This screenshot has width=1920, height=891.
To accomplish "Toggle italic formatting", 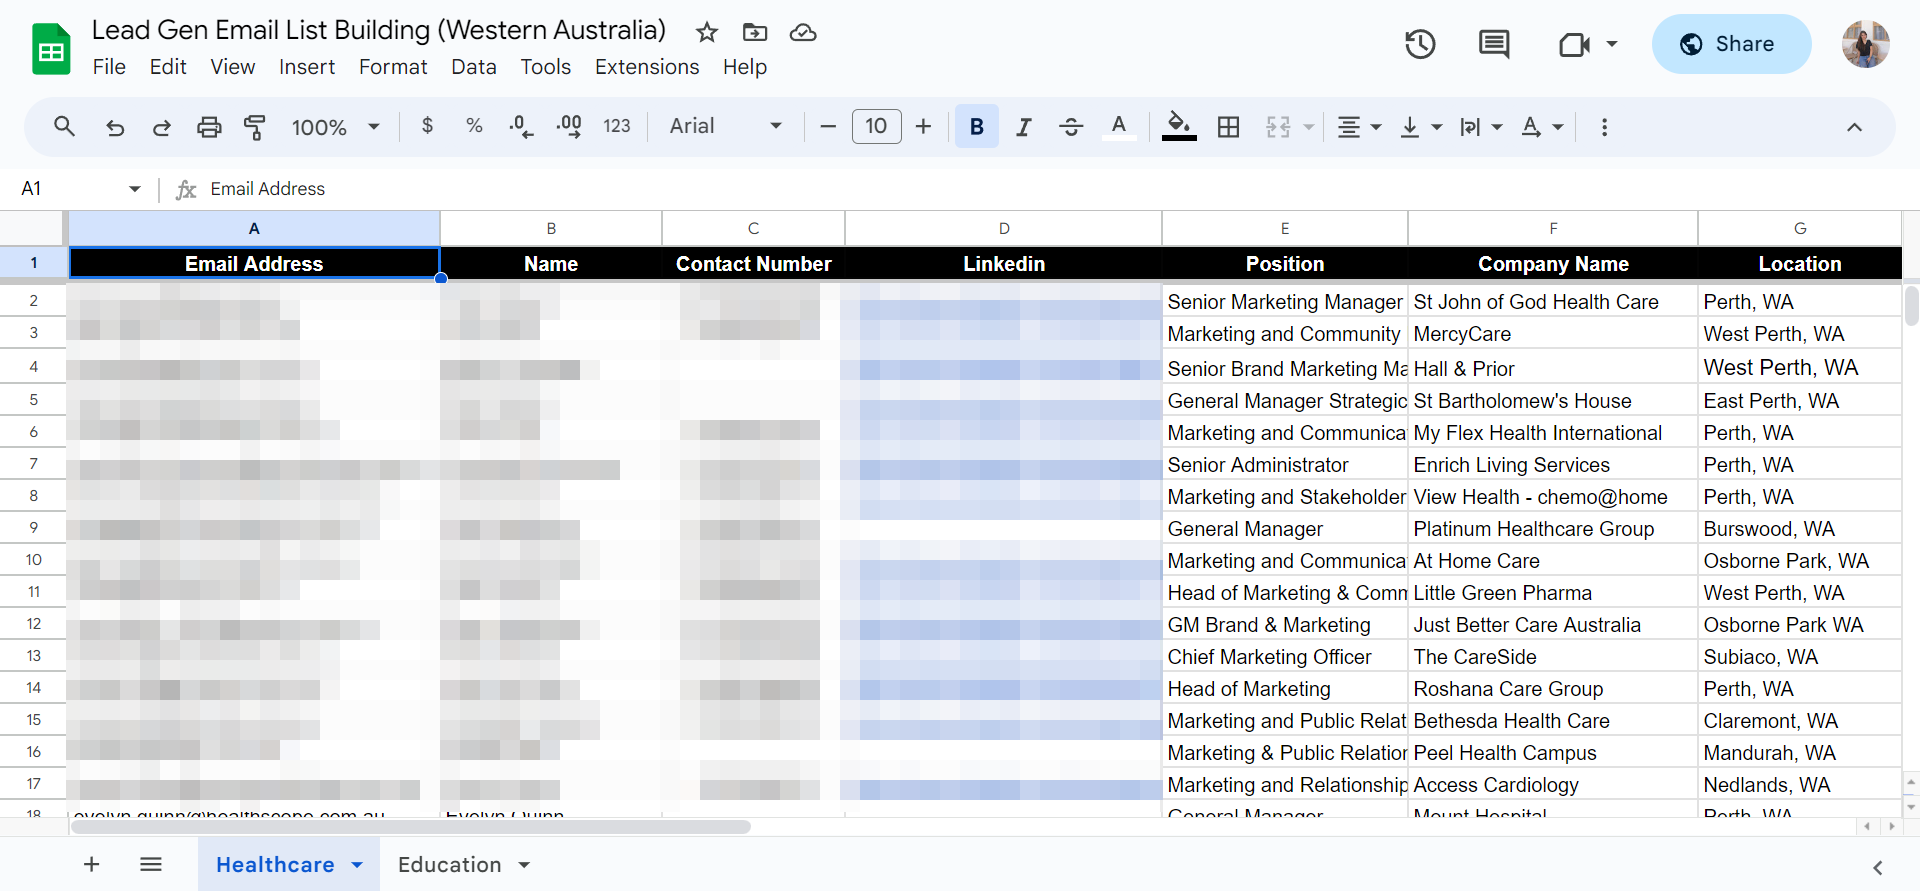I will pyautogui.click(x=1023, y=127).
